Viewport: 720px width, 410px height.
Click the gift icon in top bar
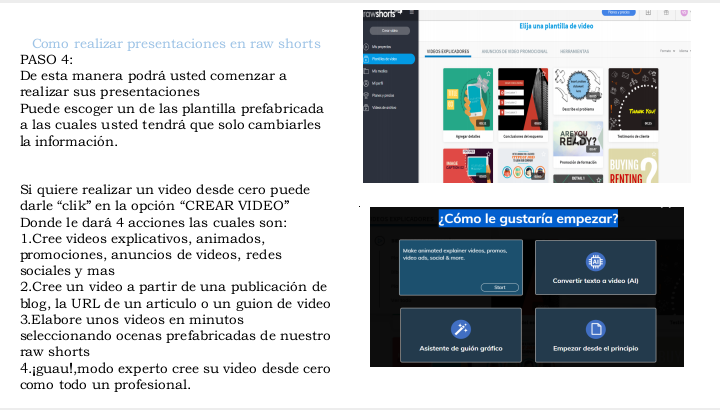tap(666, 13)
